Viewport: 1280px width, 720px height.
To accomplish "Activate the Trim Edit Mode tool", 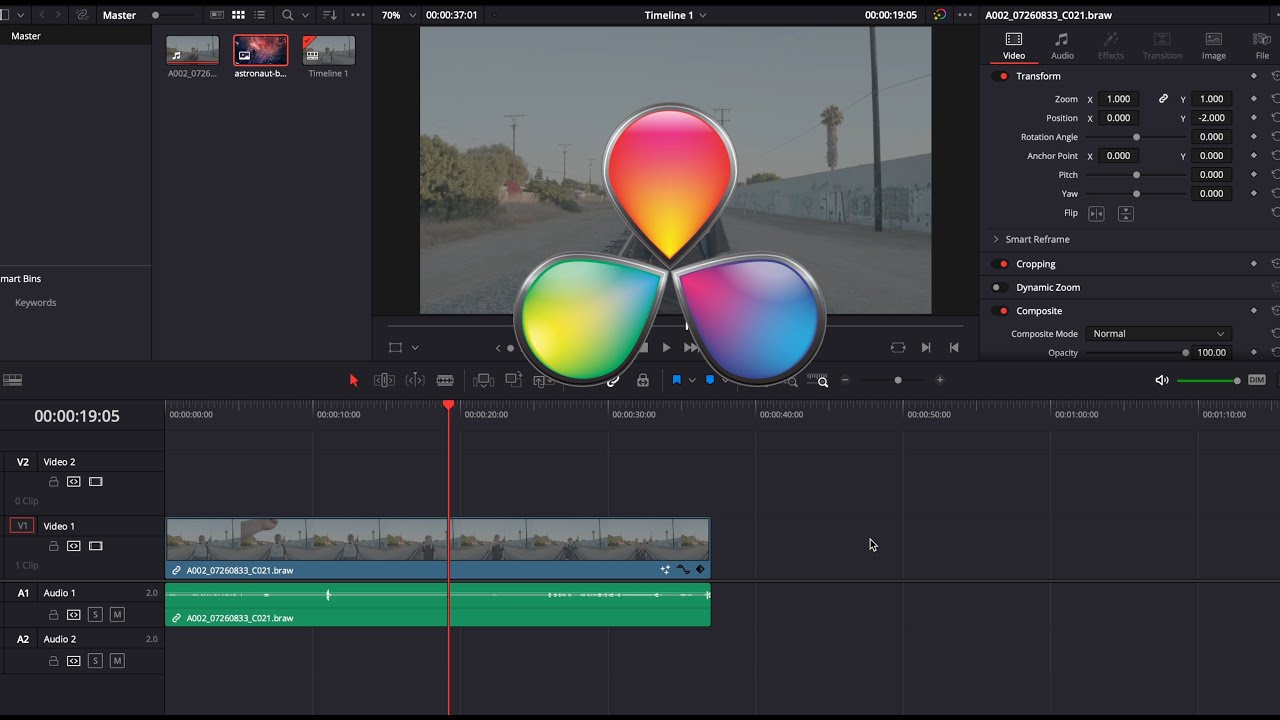I will tap(384, 380).
